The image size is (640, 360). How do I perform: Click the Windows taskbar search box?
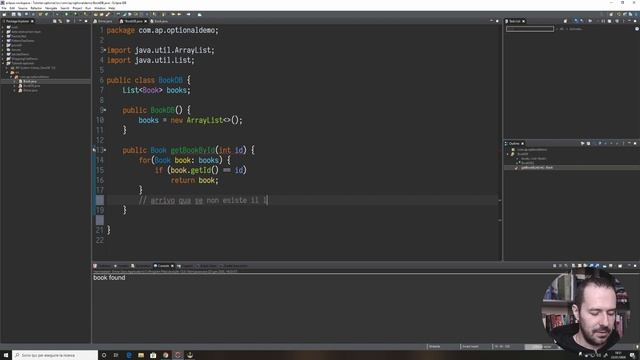pyautogui.click(x=55, y=355)
